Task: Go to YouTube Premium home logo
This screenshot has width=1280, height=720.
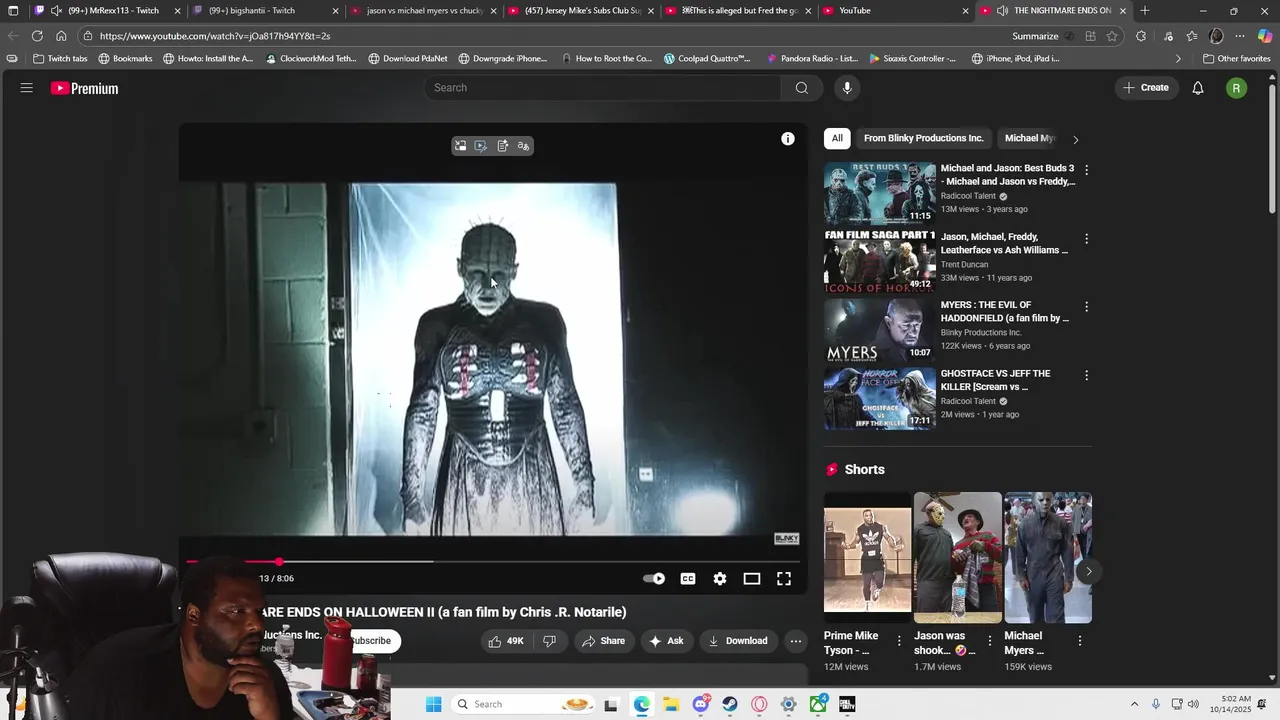Action: [x=85, y=88]
